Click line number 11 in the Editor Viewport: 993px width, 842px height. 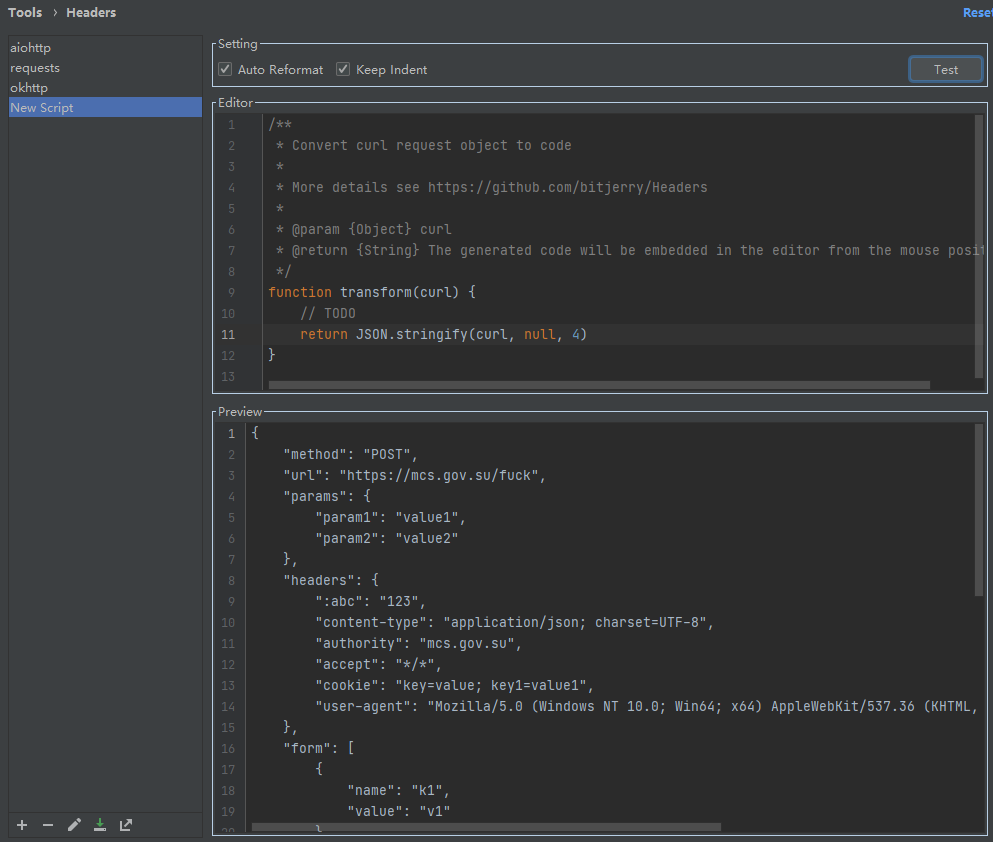click(x=228, y=333)
